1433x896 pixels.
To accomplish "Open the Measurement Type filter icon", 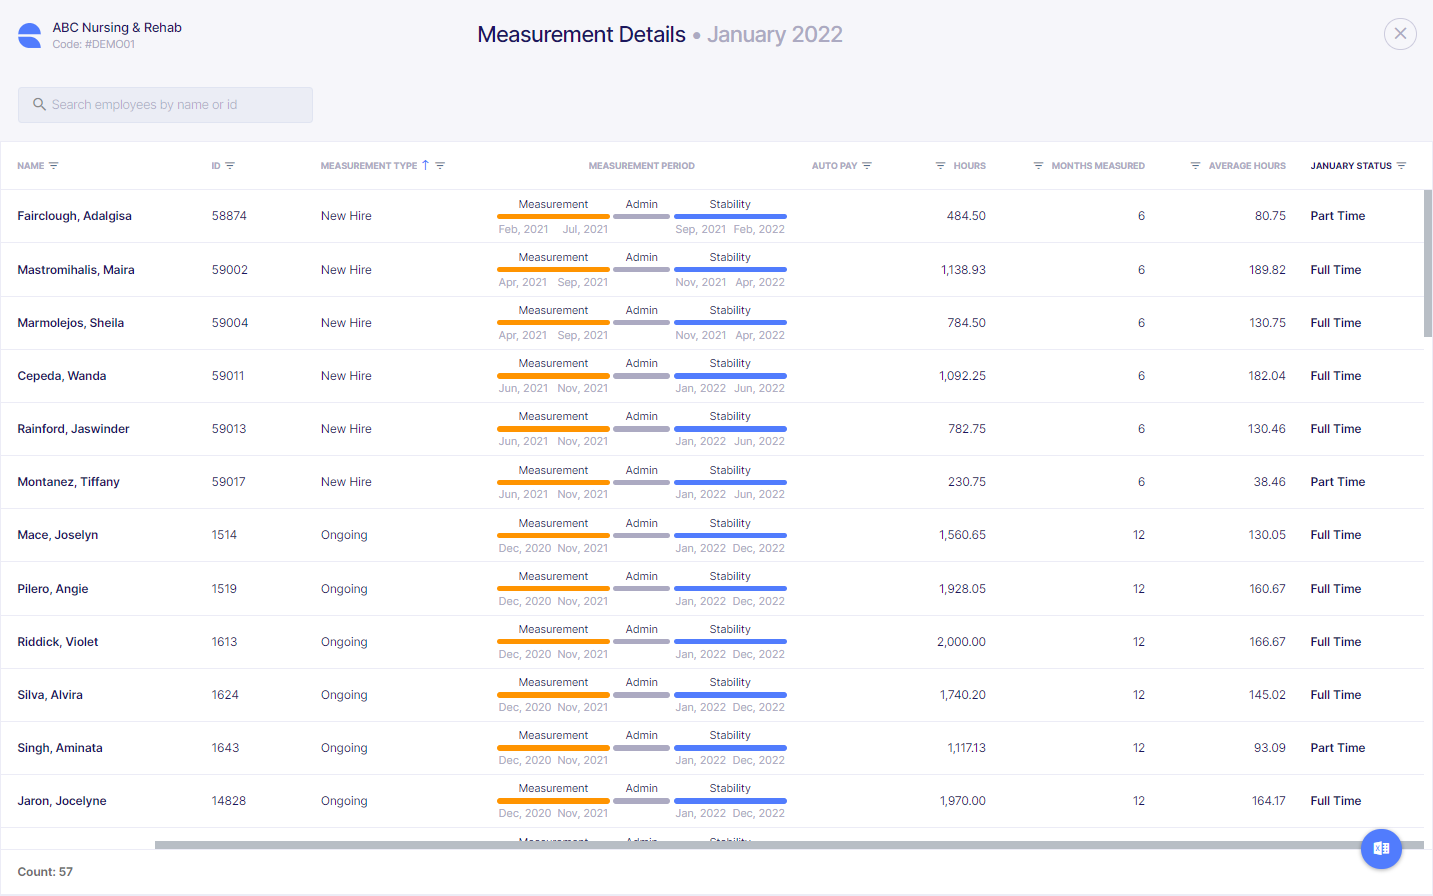I will pos(440,166).
